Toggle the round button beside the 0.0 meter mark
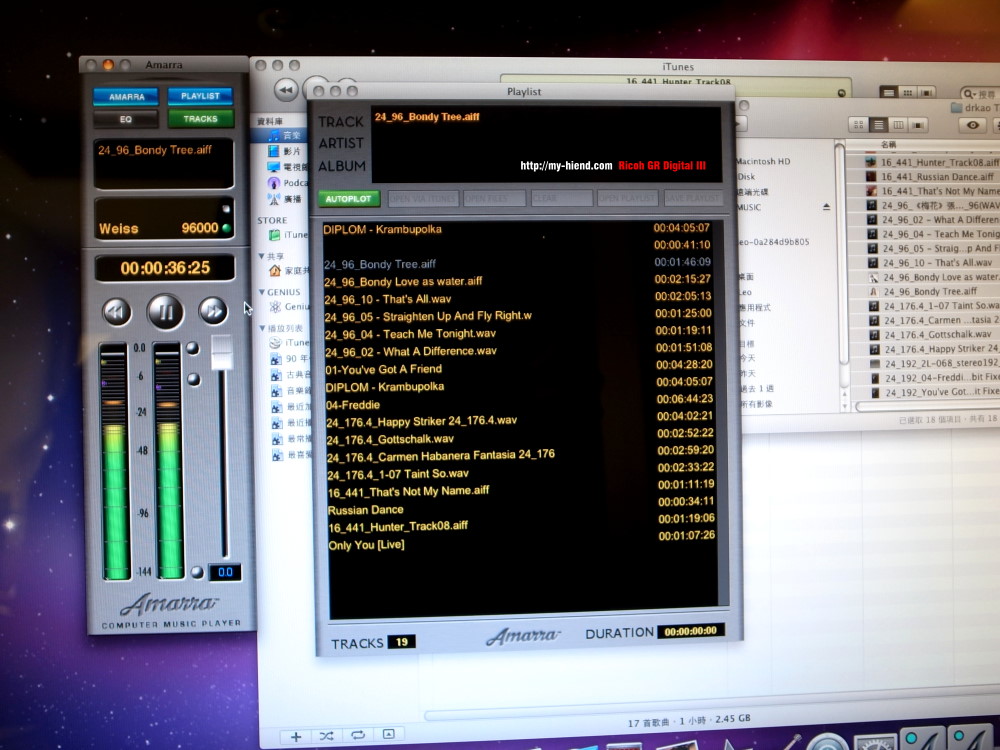Viewport: 1000px width, 750px height. point(193,348)
